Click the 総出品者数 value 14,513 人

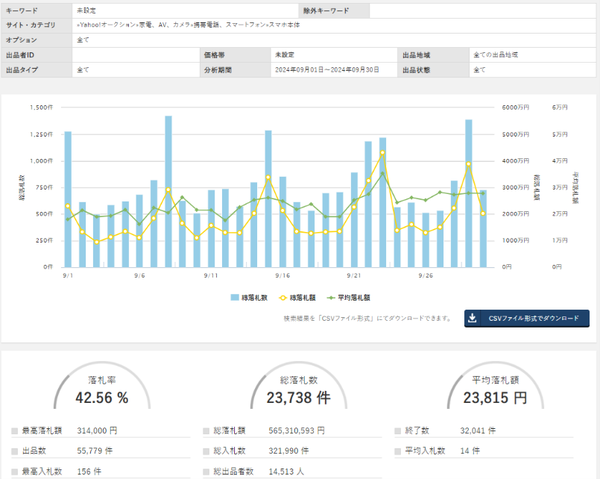(x=286, y=471)
